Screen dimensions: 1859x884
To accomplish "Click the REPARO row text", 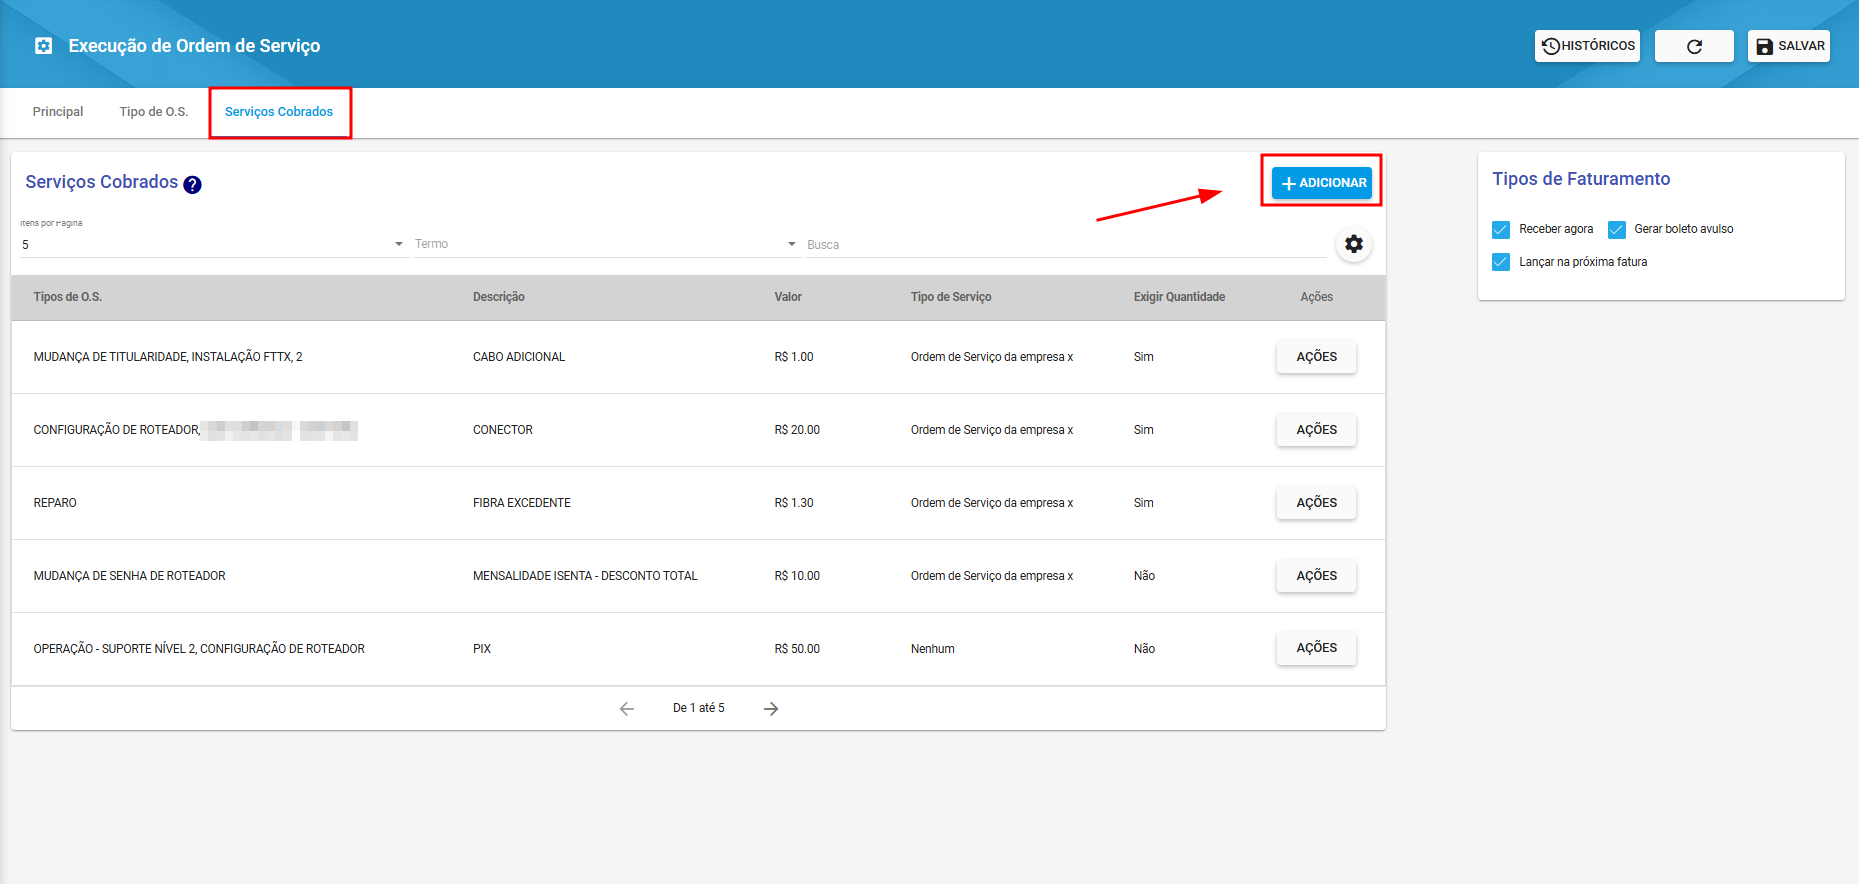I will click(55, 503).
